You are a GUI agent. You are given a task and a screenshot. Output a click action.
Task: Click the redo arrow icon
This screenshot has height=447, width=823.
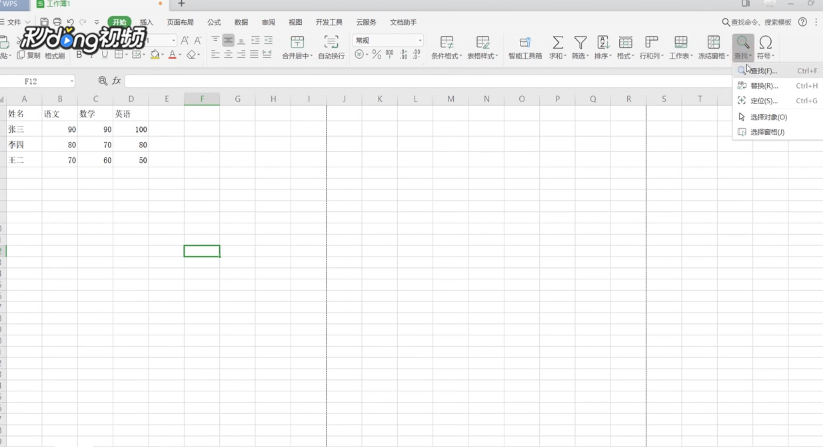click(82, 22)
